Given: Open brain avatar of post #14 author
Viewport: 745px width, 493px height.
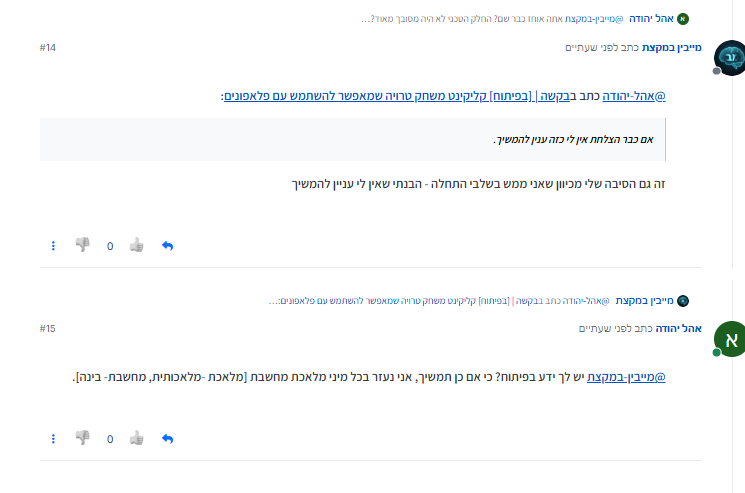Looking at the screenshot, I should [x=730, y=58].
